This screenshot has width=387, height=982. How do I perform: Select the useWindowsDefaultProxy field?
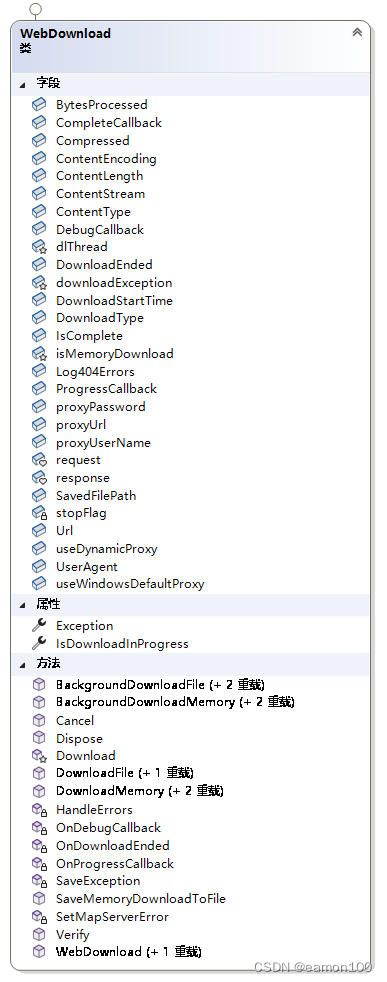coord(130,584)
